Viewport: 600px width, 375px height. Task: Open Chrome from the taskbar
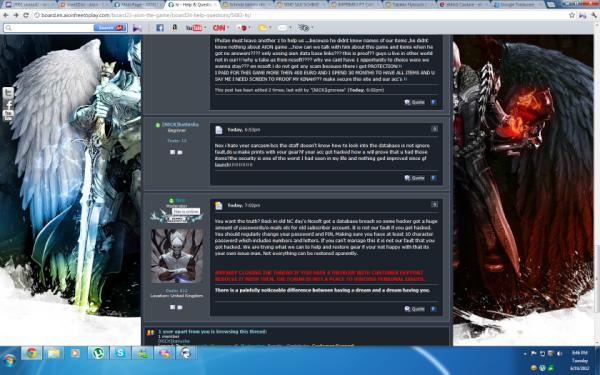pos(31,353)
